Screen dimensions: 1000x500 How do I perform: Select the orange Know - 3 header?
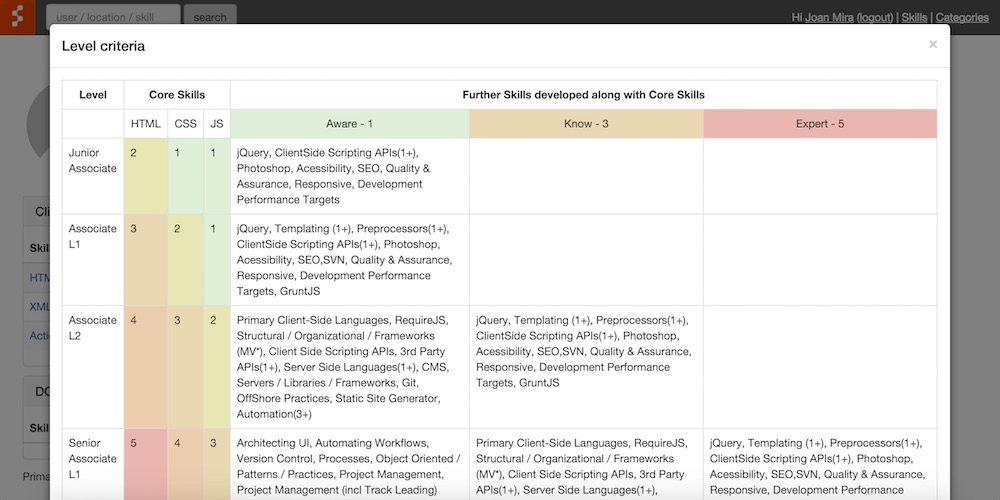pyautogui.click(x=586, y=123)
